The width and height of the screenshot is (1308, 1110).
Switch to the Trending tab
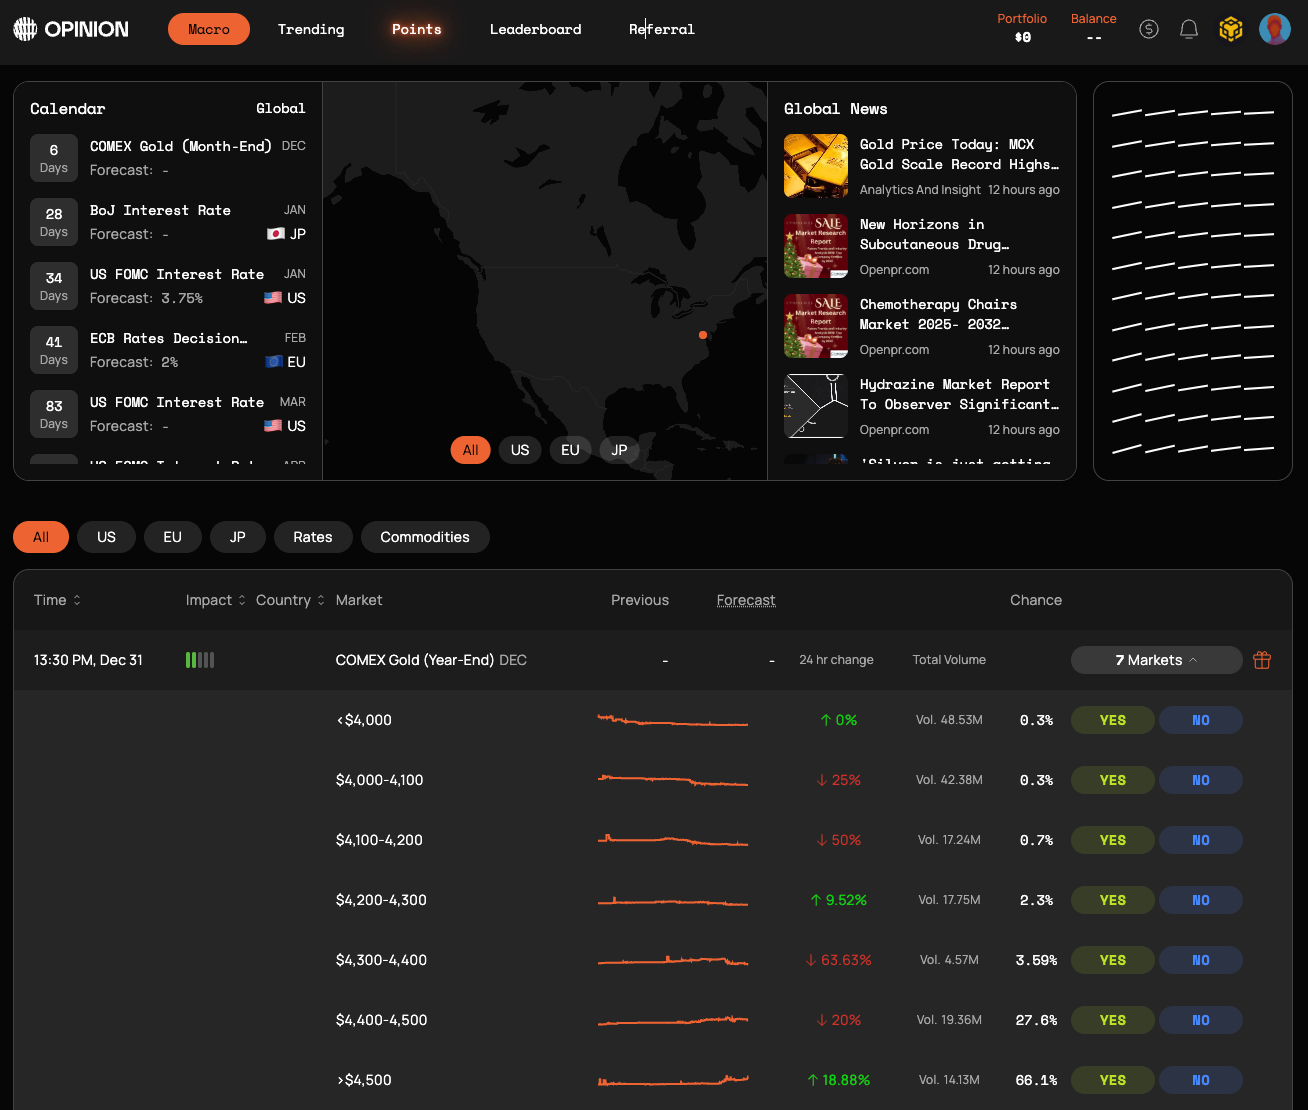(311, 29)
